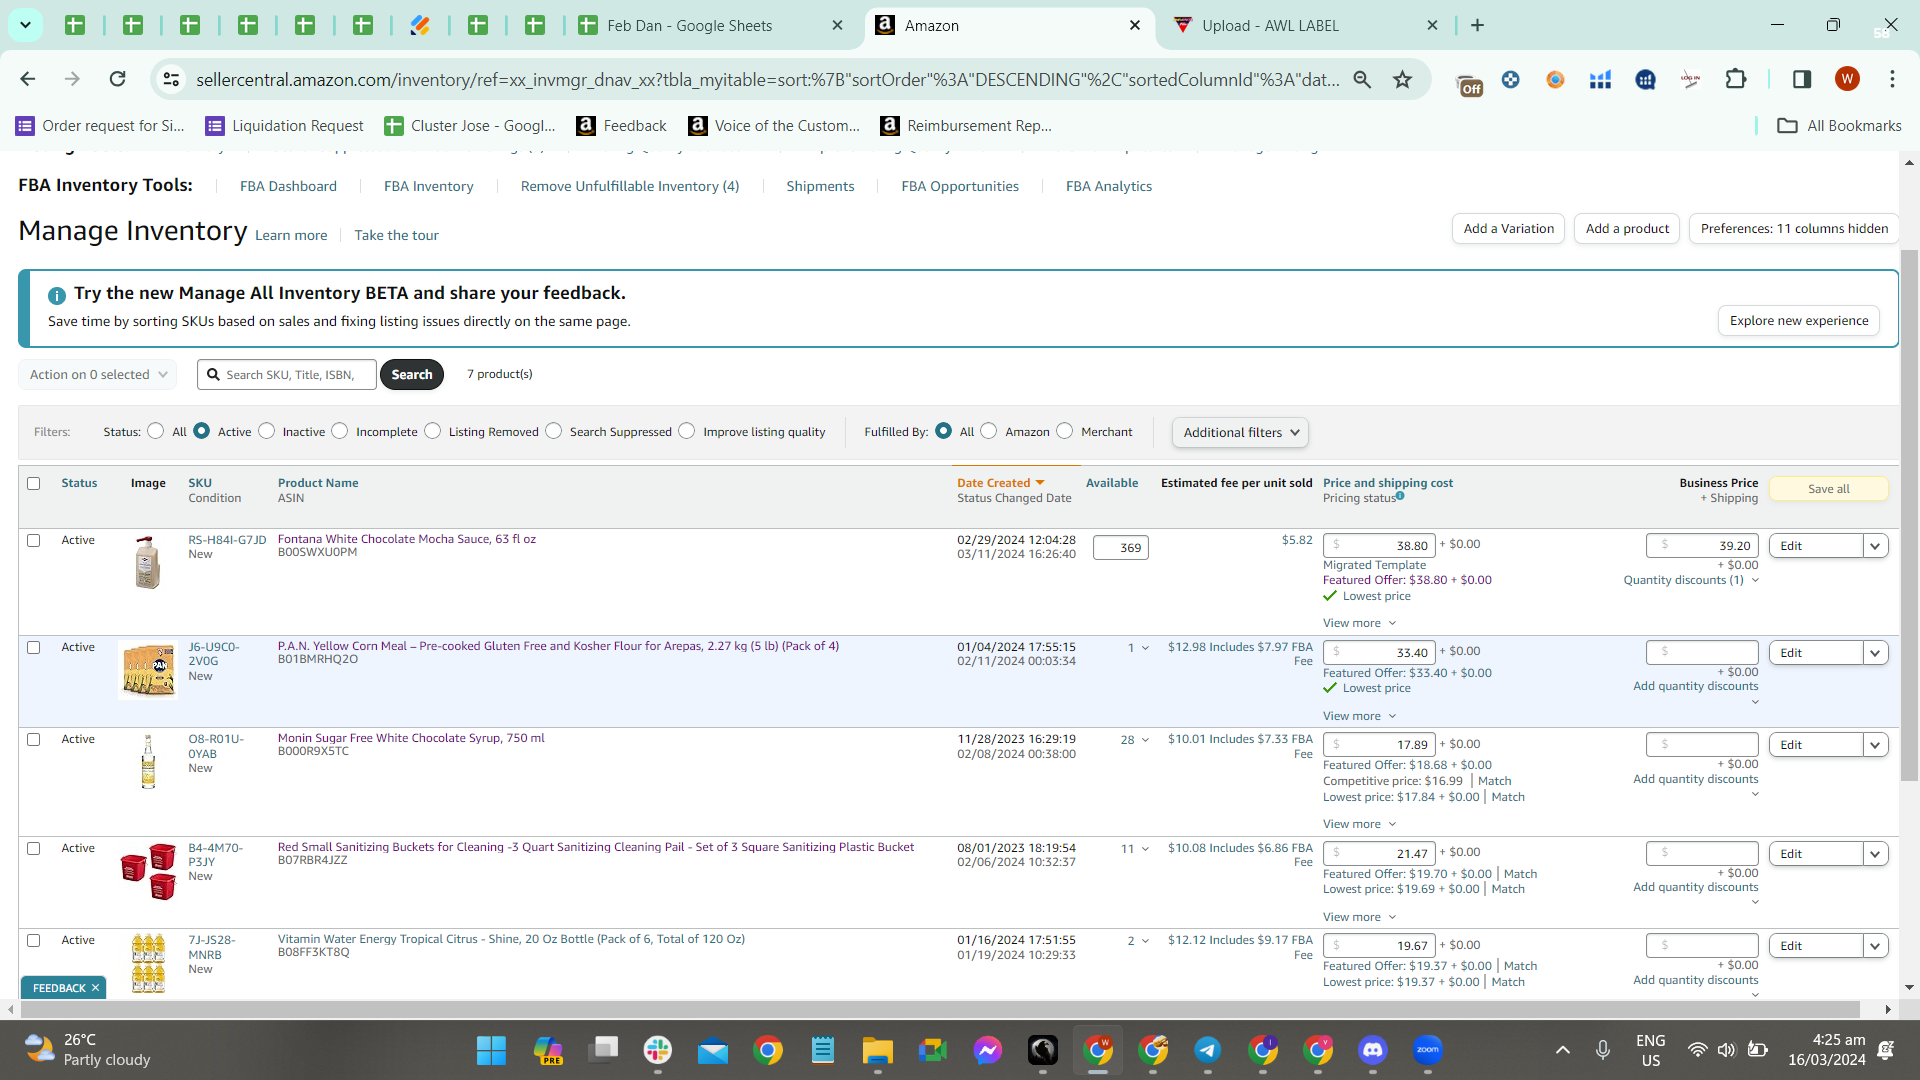Image resolution: width=1920 pixels, height=1080 pixels.
Task: Sort by Date Created column
Action: point(1001,483)
